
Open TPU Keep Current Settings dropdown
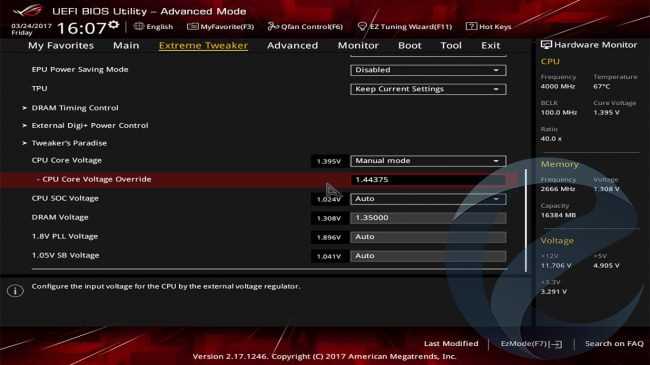click(x=428, y=89)
